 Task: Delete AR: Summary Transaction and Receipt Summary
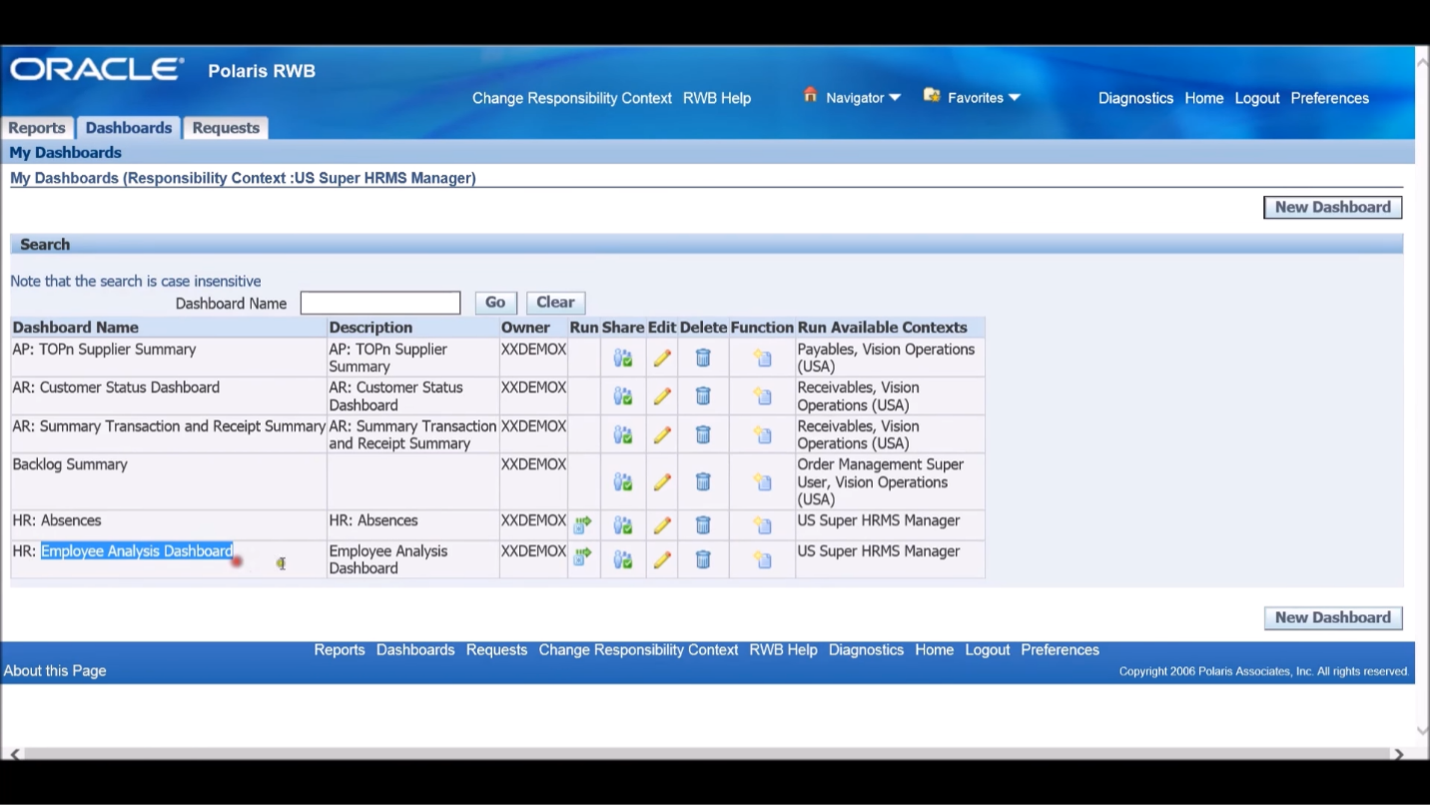pos(703,435)
